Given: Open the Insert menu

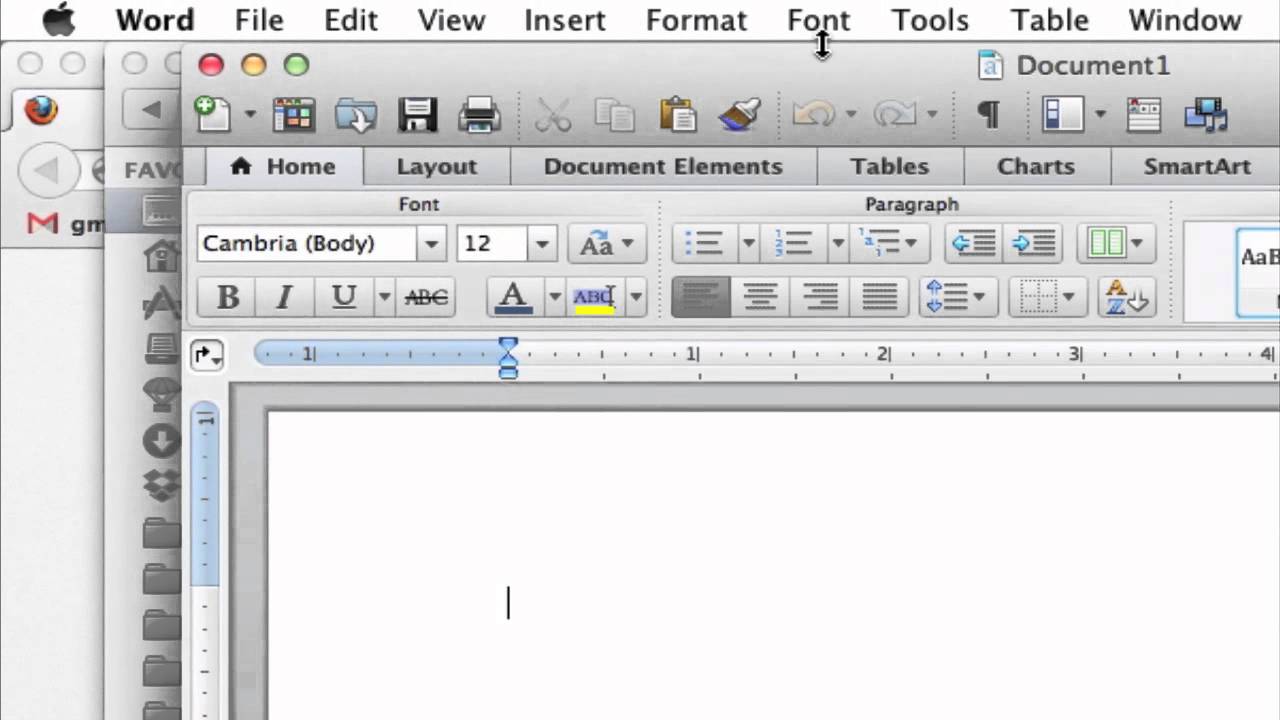Looking at the screenshot, I should pos(565,20).
